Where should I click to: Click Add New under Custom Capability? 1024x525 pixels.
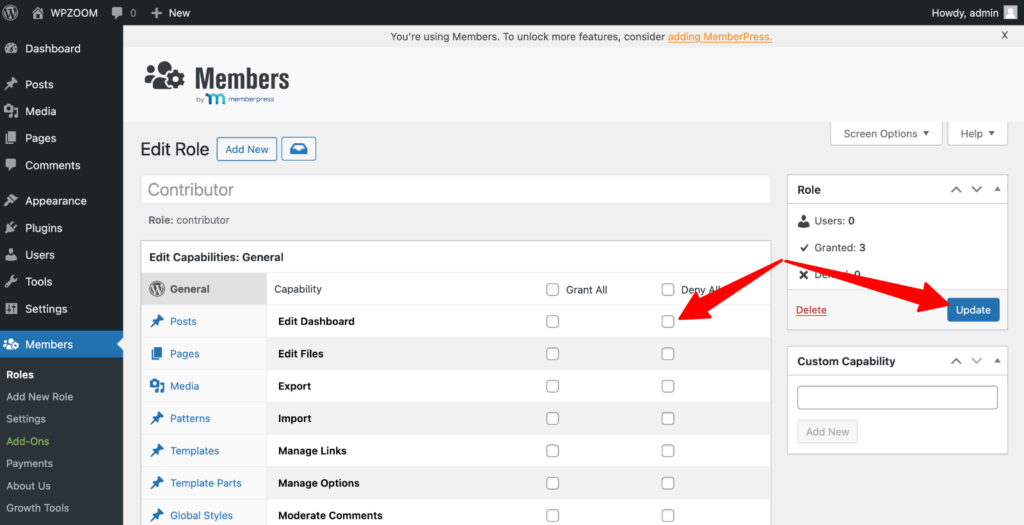coord(827,432)
